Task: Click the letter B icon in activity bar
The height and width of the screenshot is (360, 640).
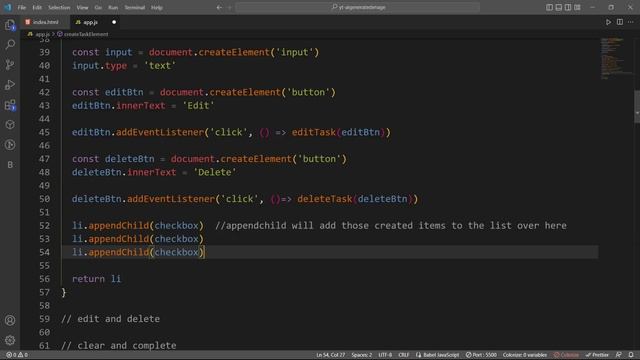Action: point(10,165)
